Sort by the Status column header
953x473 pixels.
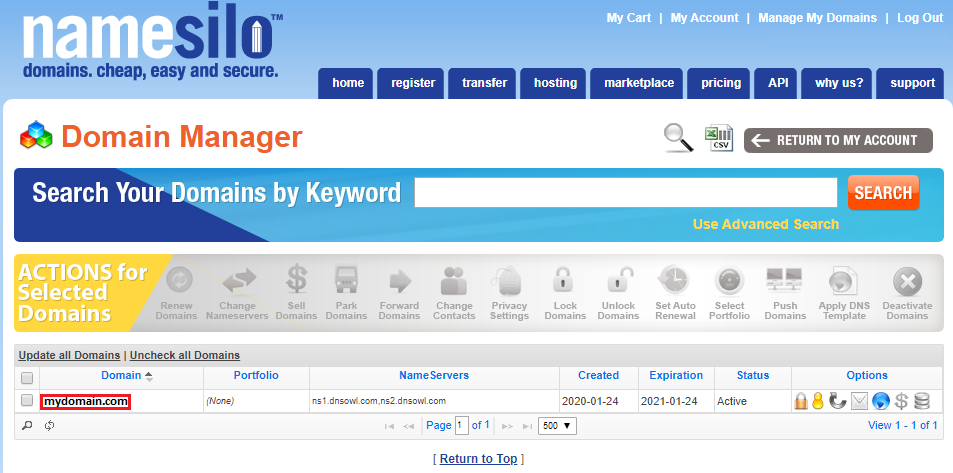(753, 376)
